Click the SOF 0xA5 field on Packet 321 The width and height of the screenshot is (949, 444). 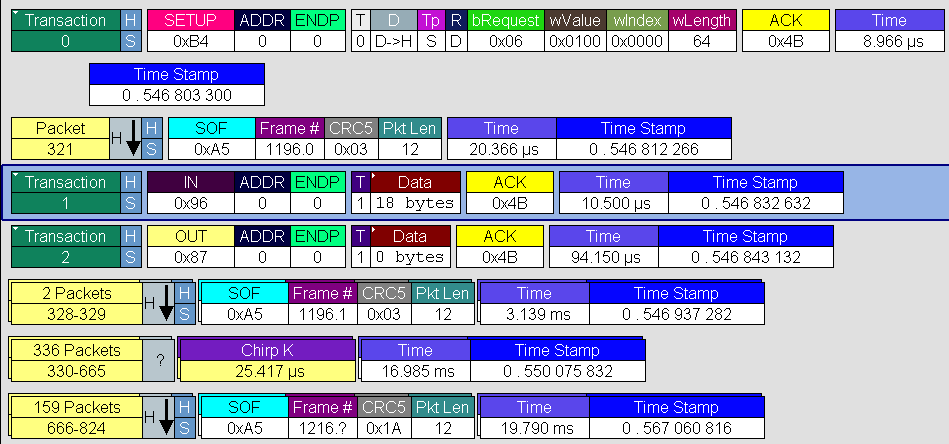(x=212, y=139)
